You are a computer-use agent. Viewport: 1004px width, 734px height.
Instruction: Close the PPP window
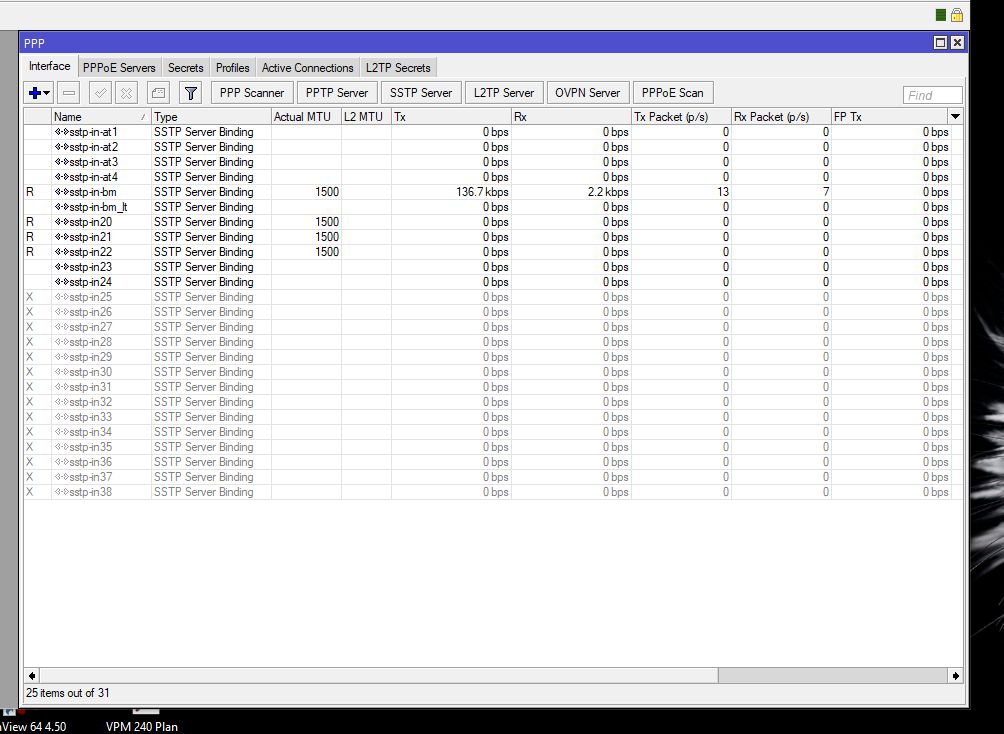coord(957,43)
